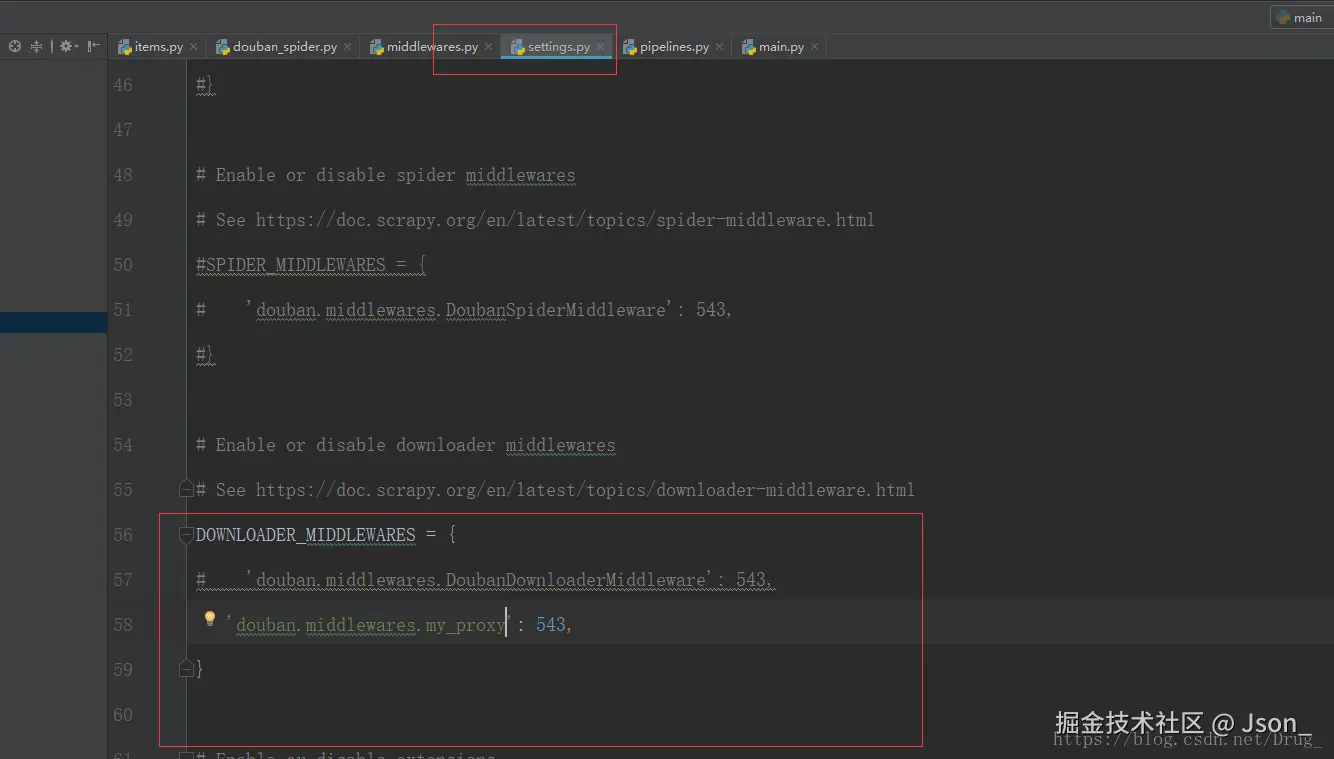This screenshot has width=1334, height=759.
Task: Close the items.py tab
Action: (x=193, y=47)
